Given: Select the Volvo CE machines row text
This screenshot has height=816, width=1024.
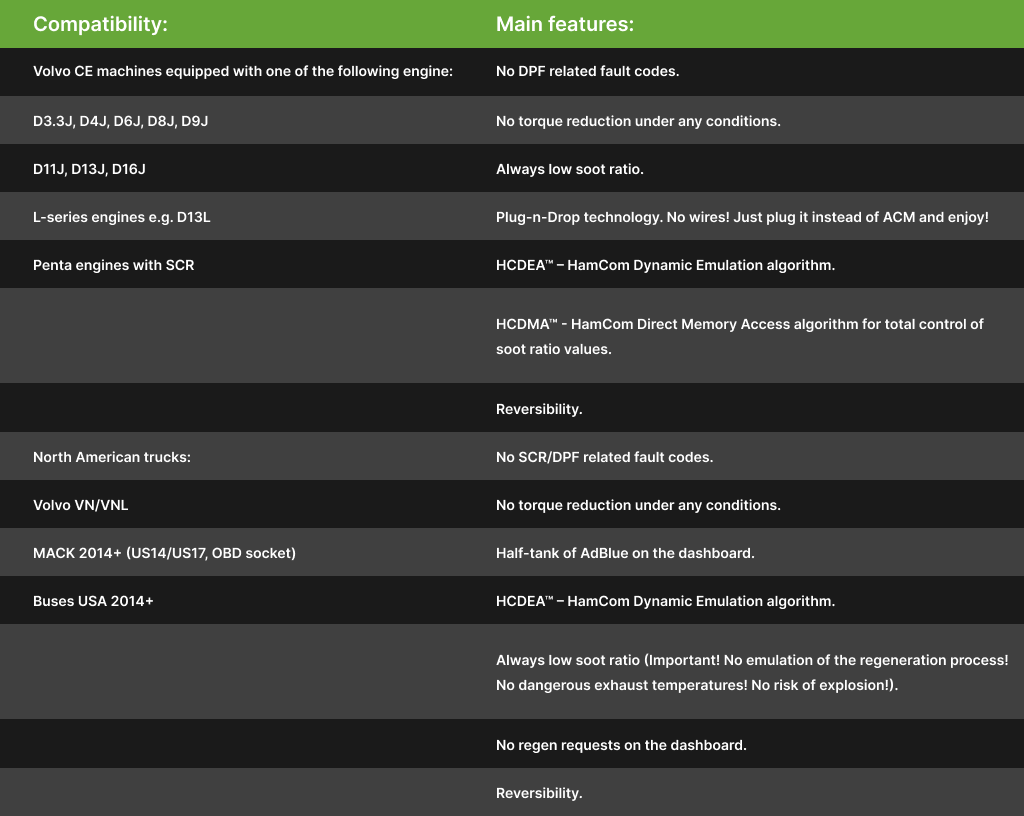Looking at the screenshot, I should coord(243,72).
